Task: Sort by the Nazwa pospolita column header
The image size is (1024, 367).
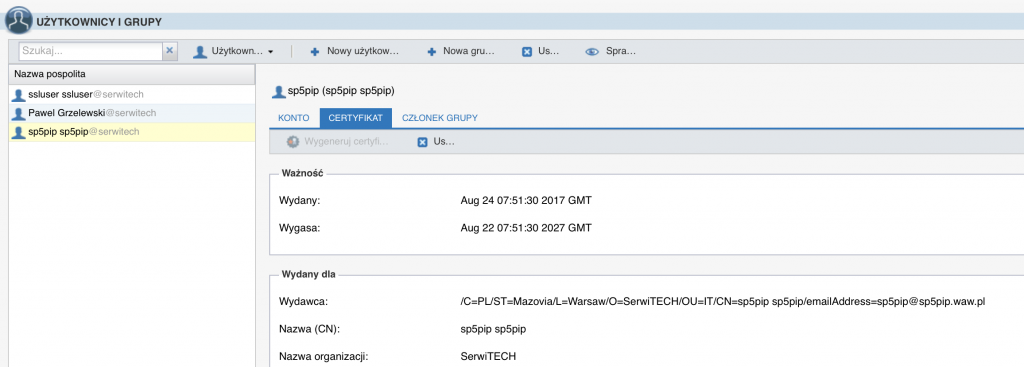Action: pos(132,74)
